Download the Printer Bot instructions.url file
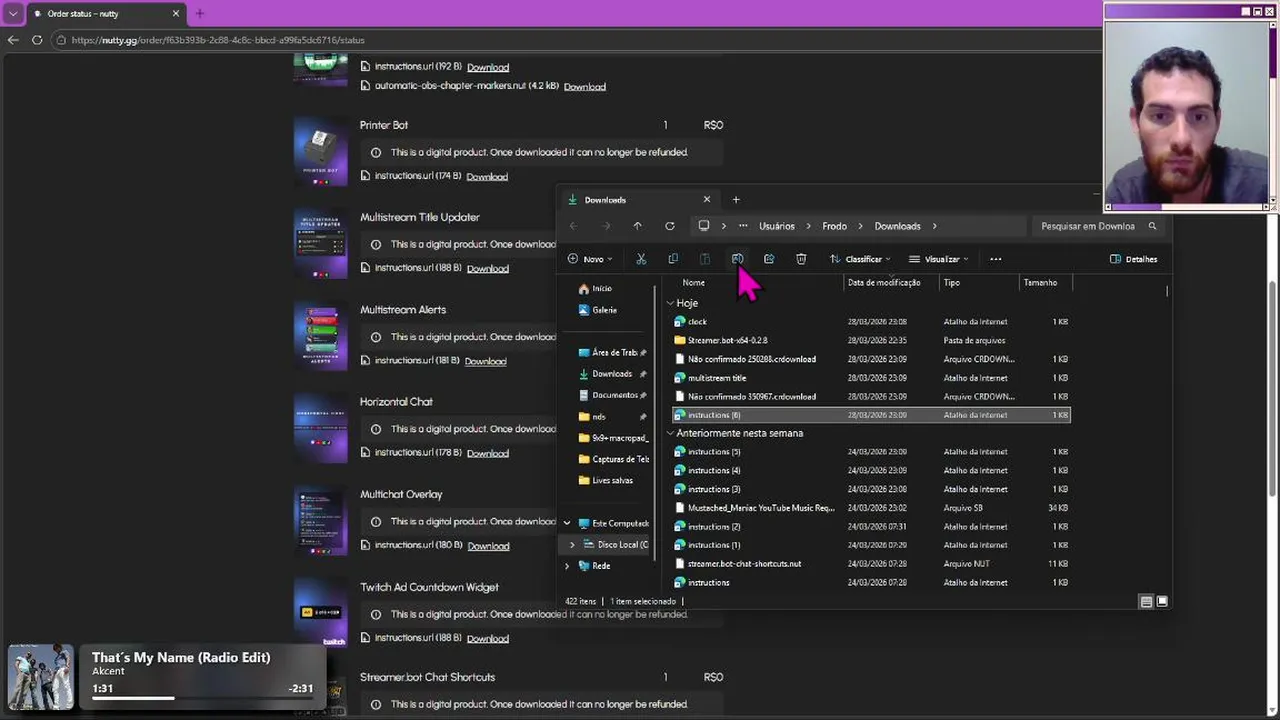Image resolution: width=1280 pixels, height=720 pixels. 487,177
